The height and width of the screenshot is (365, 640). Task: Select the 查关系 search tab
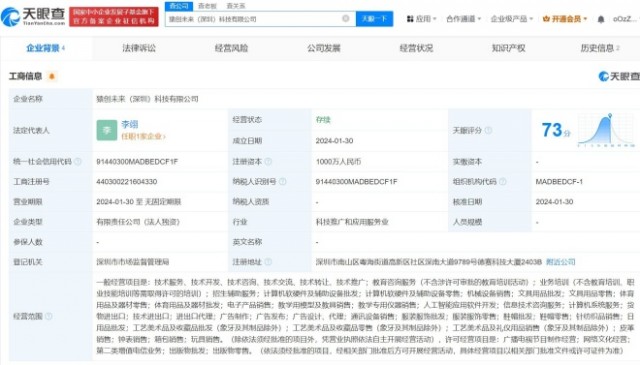click(236, 6)
